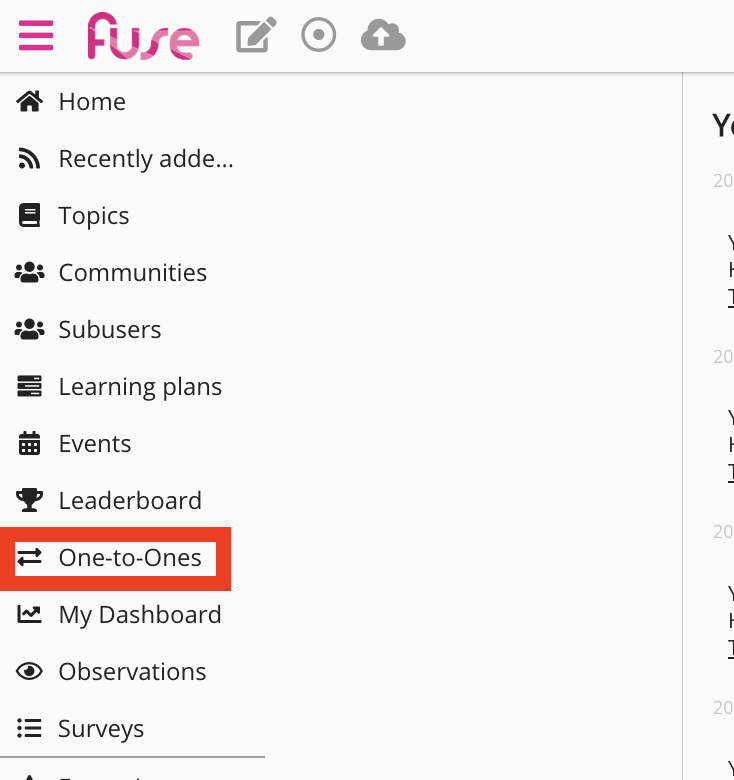Click the Leaderboard trophy icon
Viewport: 734px width, 780px height.
point(30,500)
